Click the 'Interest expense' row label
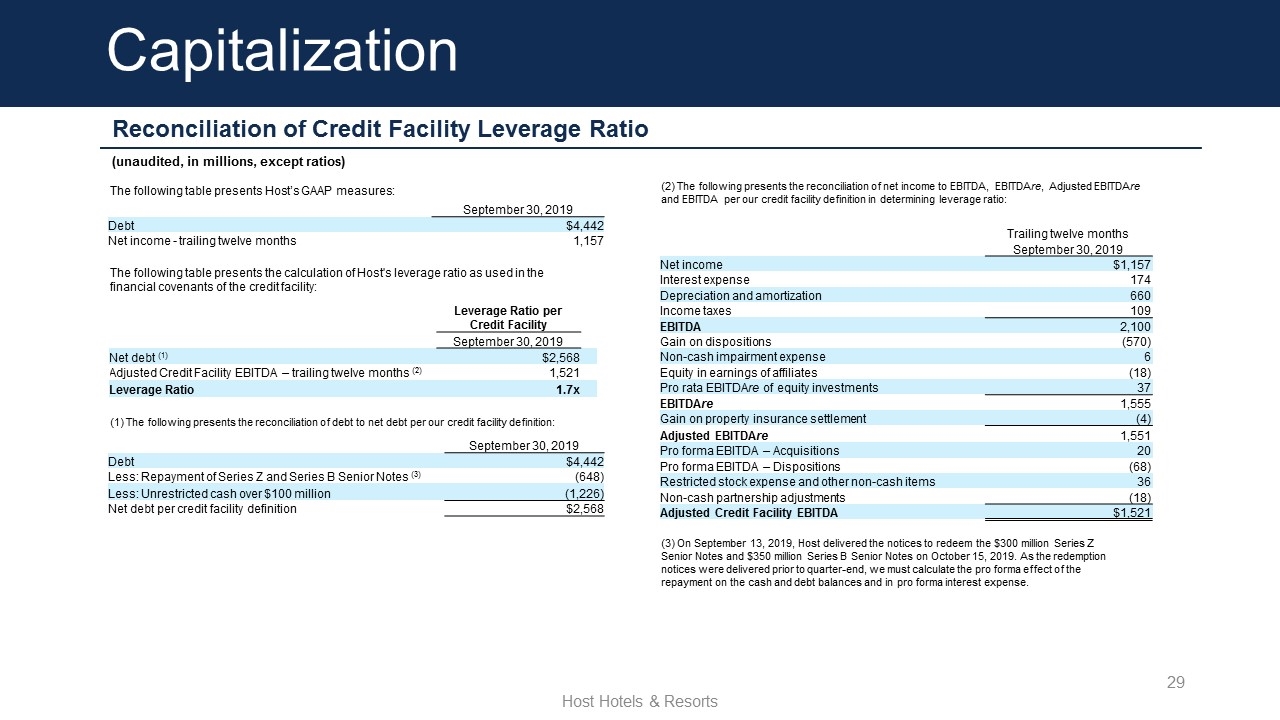The width and height of the screenshot is (1280, 720). [704, 280]
